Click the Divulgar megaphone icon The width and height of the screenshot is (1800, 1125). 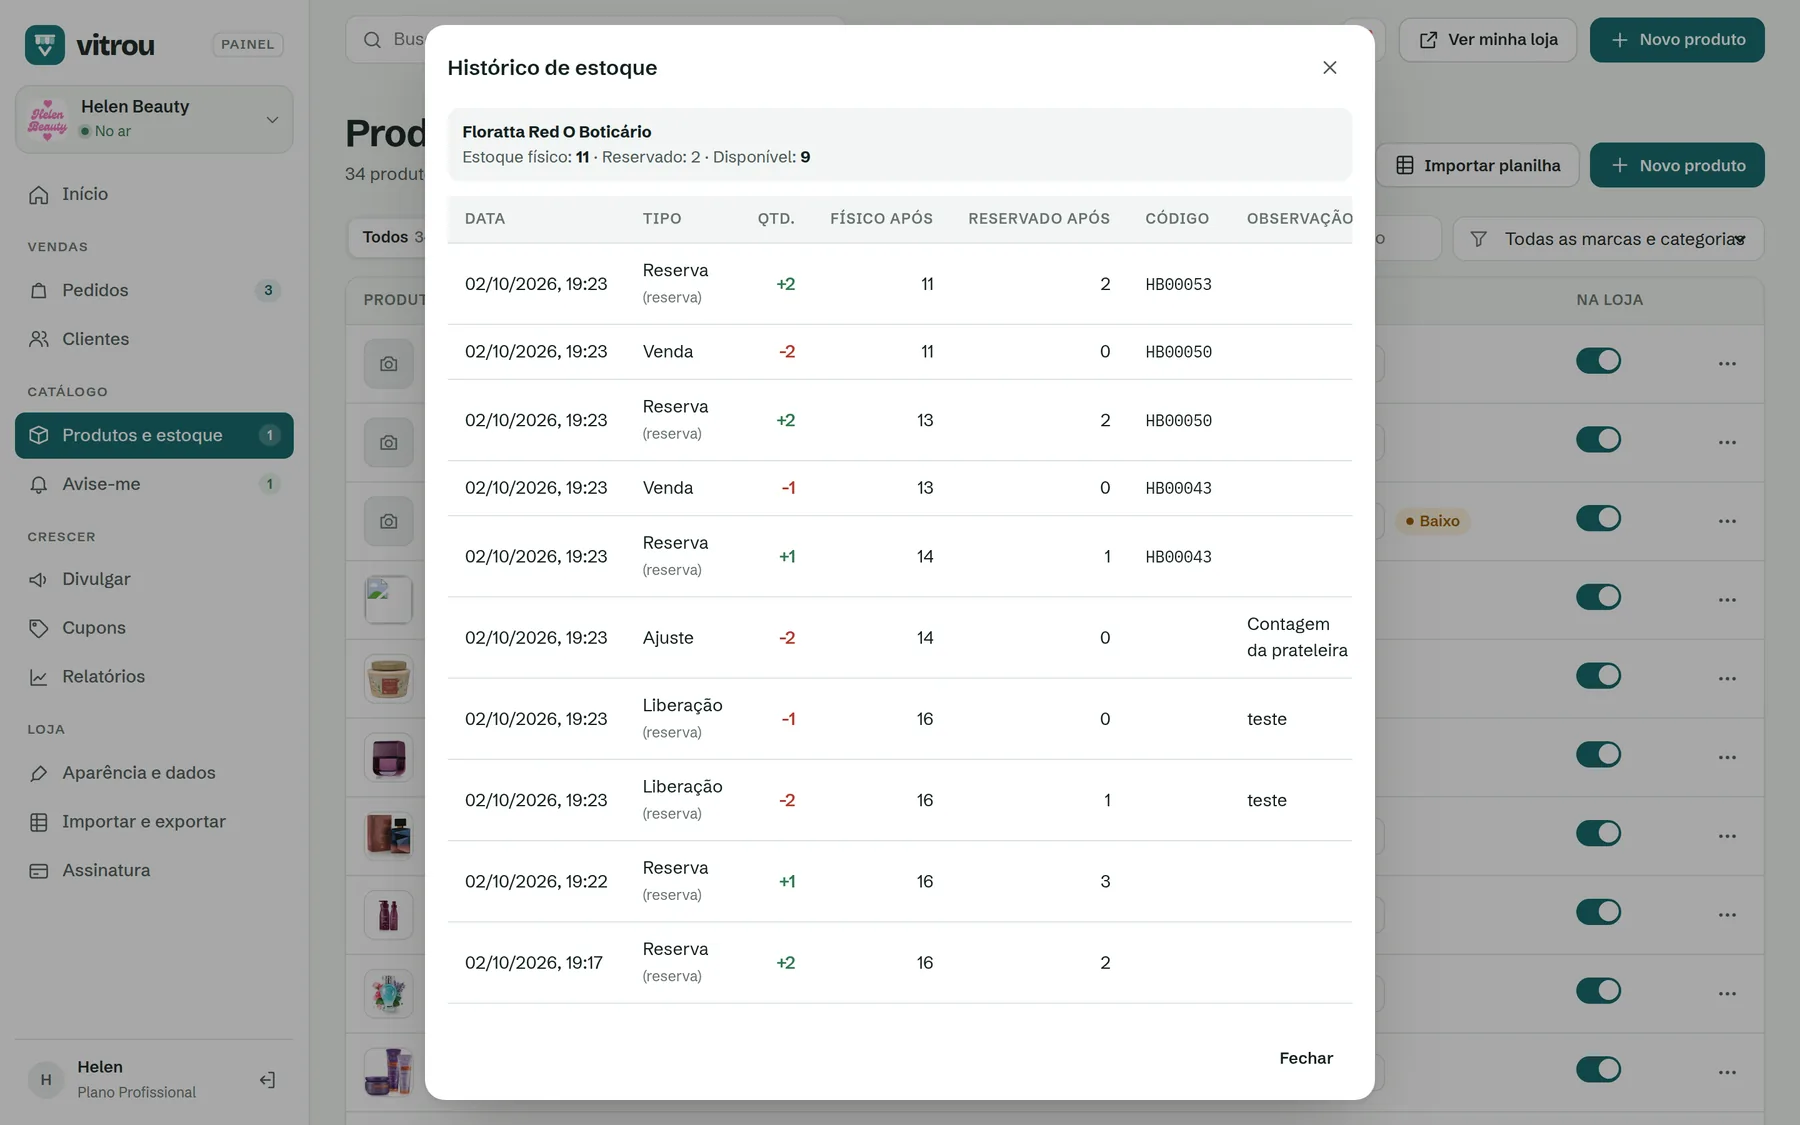click(39, 579)
